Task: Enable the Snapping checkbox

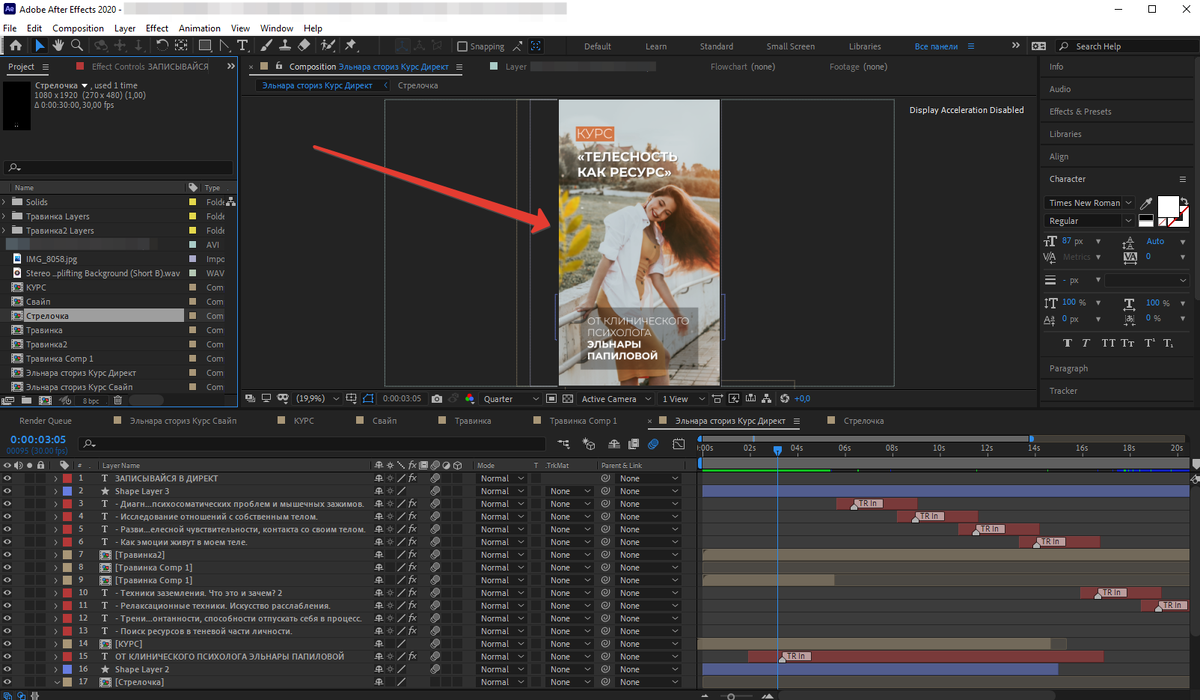Action: tap(462, 46)
